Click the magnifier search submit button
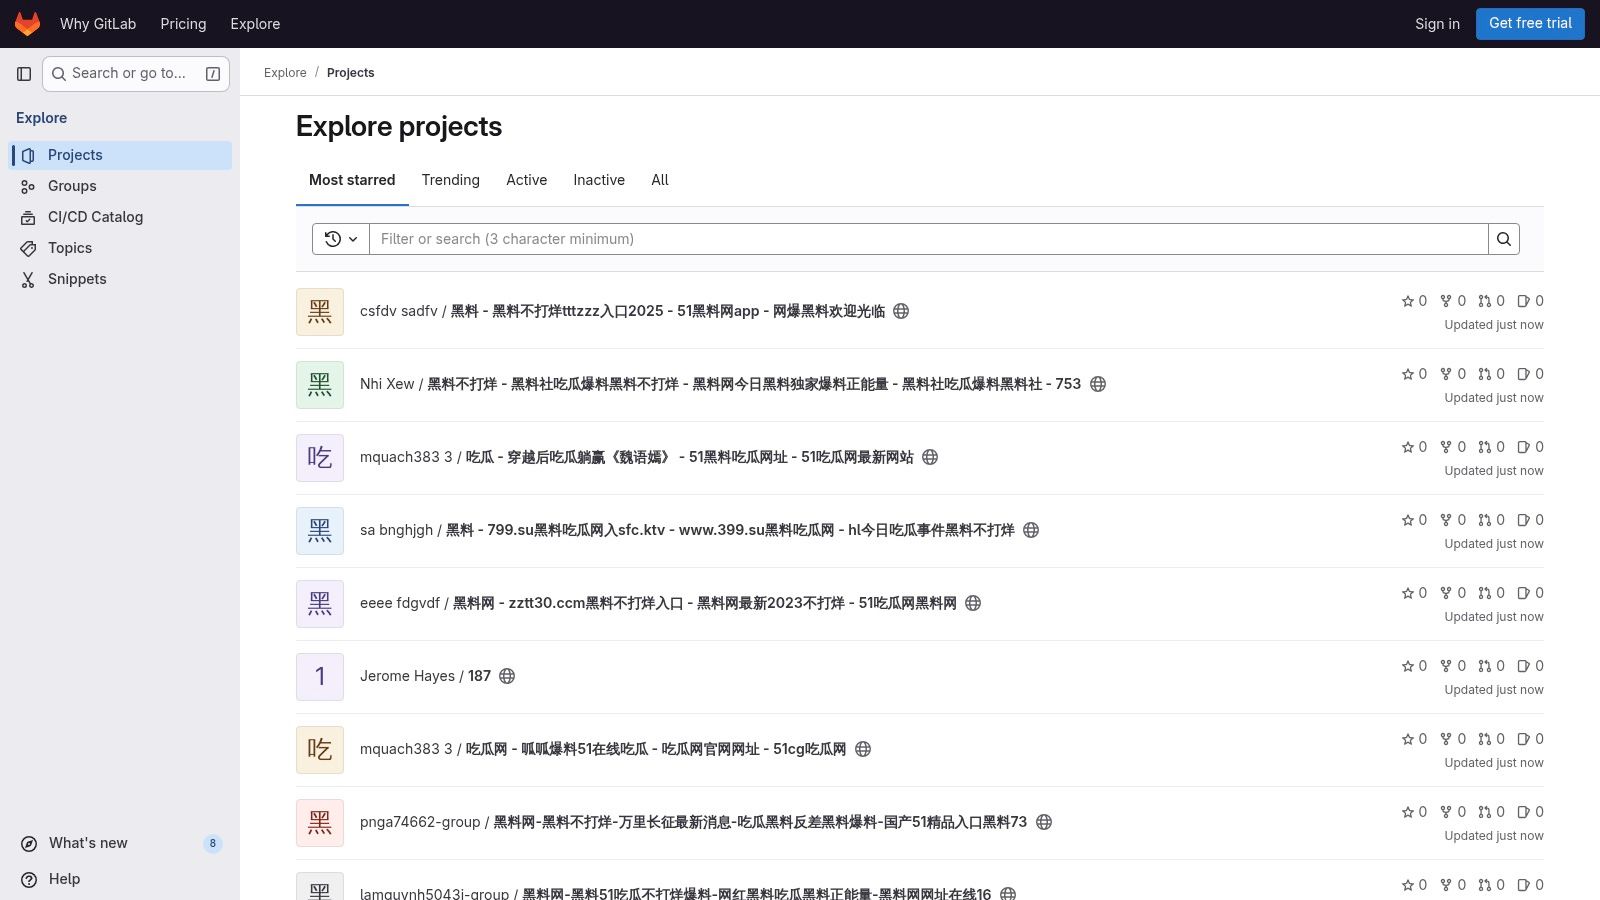Screen dimensions: 1600x900 1504,239
